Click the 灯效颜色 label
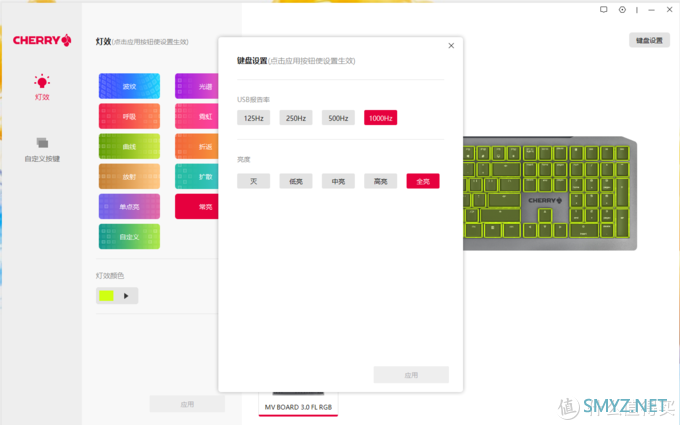 coord(110,275)
